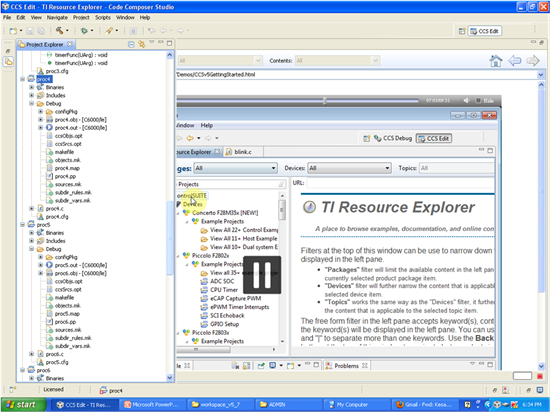Select proc3.cfg file

57,71
